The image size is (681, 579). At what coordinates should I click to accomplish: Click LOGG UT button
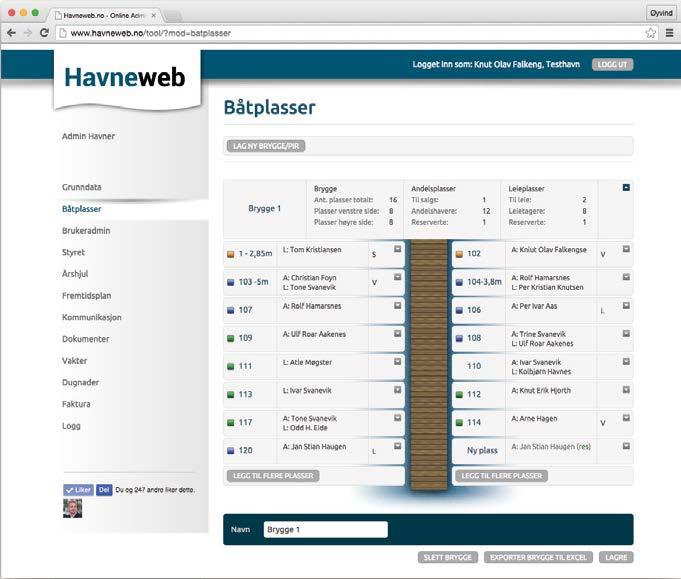point(612,65)
